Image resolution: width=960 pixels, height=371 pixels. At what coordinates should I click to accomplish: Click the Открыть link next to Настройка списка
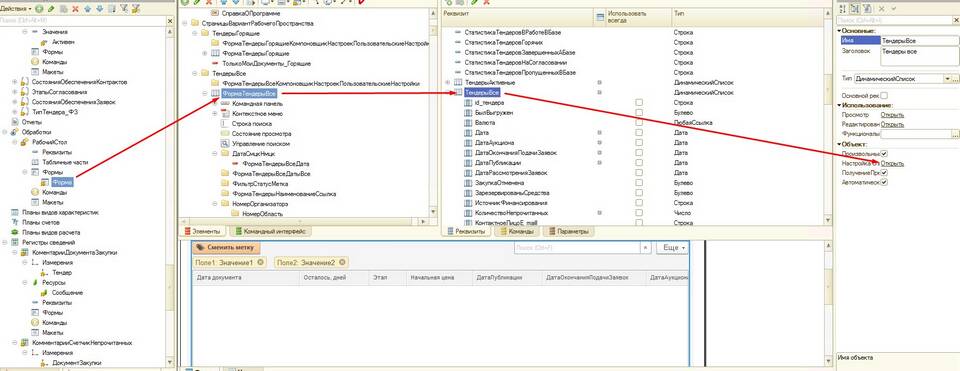tap(892, 163)
